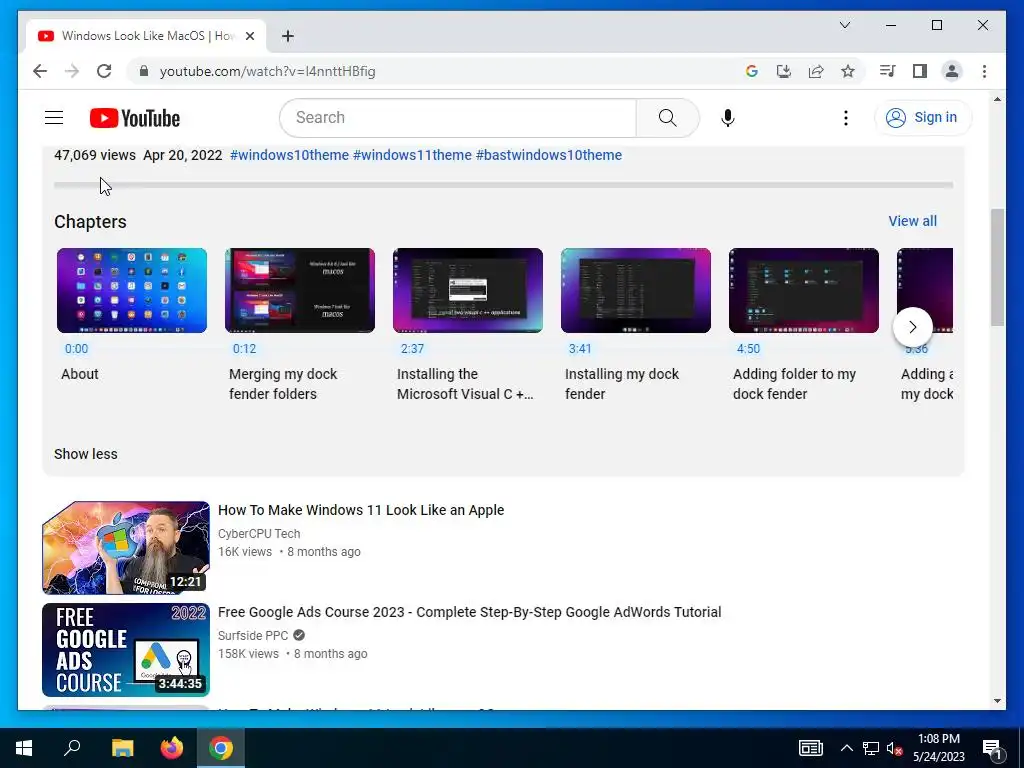Reload the page with the refresh icon
This screenshot has height=768, width=1024.
[x=104, y=71]
